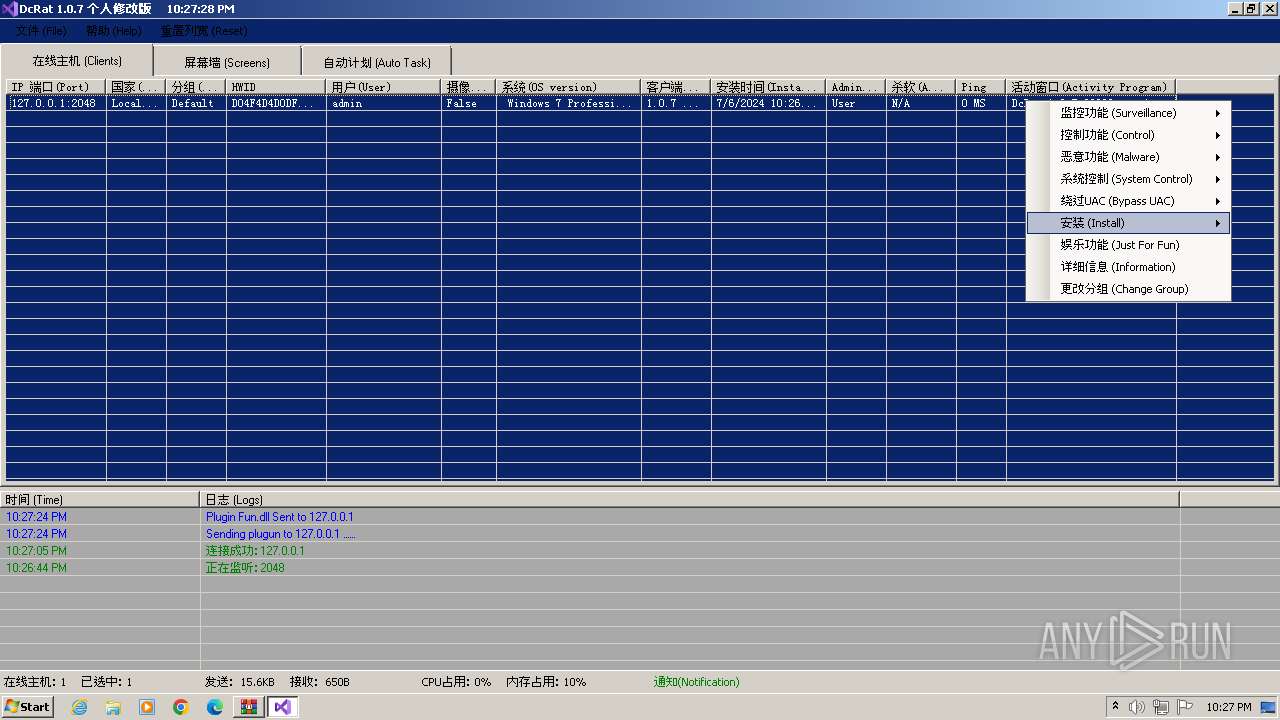1280x720 pixels.
Task: Click the 通知 (Notification) status link
Action: click(696, 682)
